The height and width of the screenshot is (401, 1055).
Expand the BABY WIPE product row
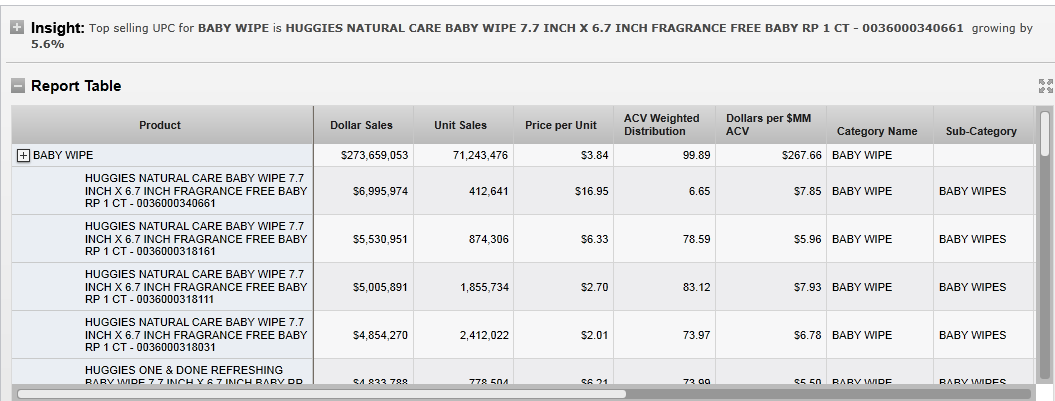pyautogui.click(x=24, y=156)
